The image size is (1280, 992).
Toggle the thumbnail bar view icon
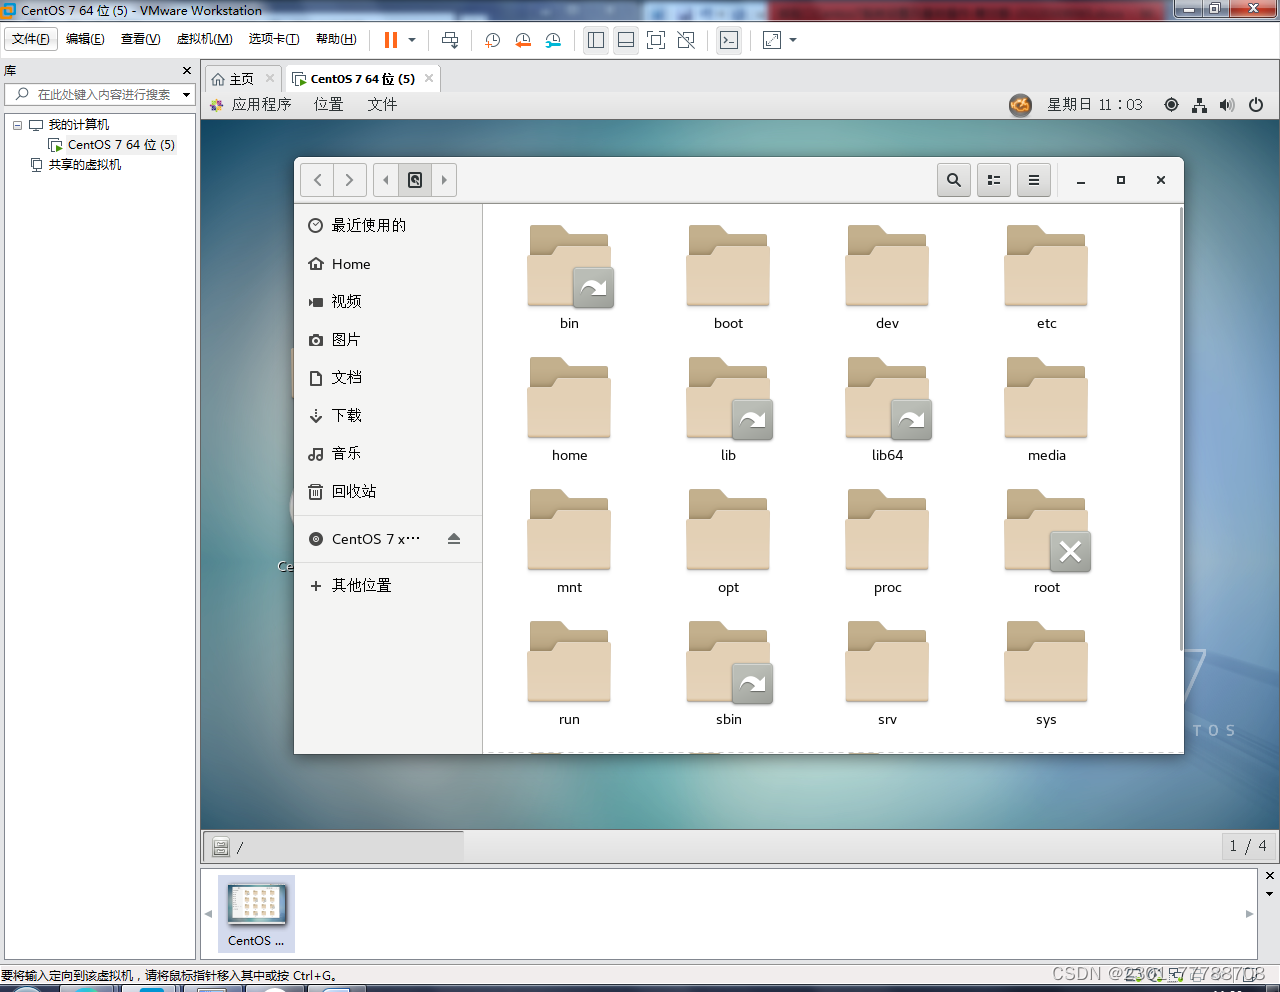626,40
